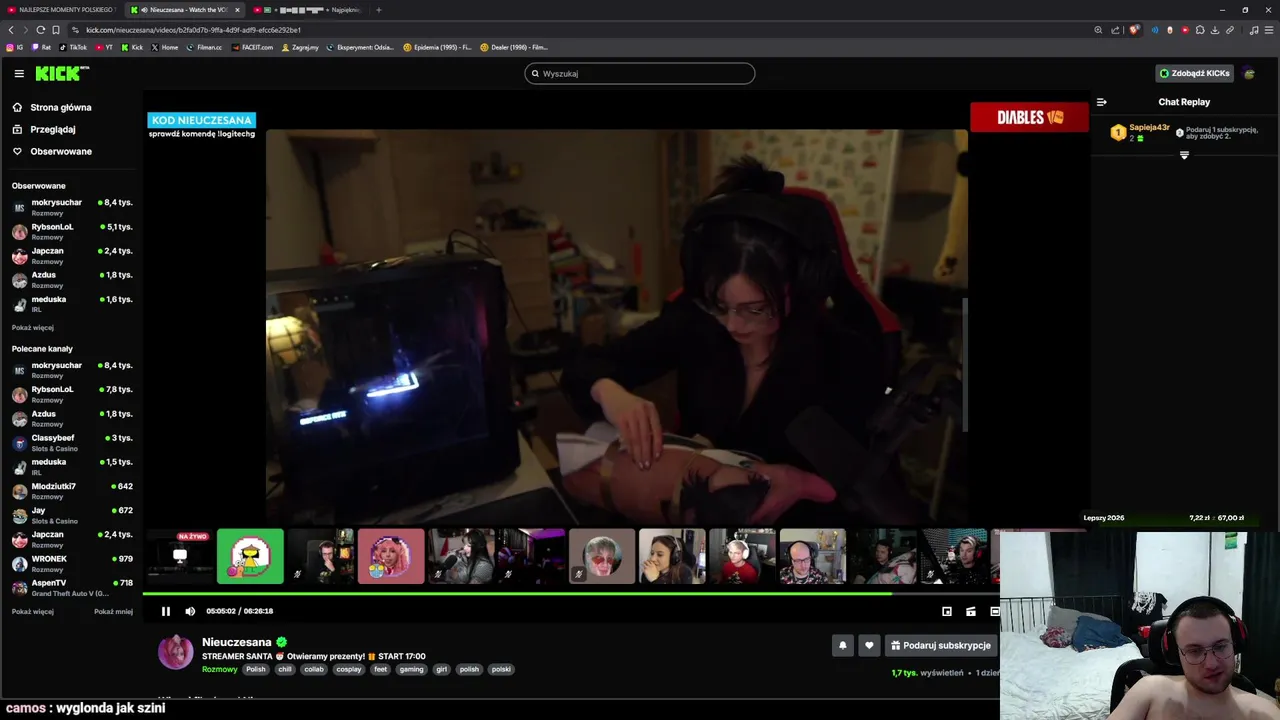
Task: Open Przeglądaj in the sidebar
Action: tap(44, 129)
